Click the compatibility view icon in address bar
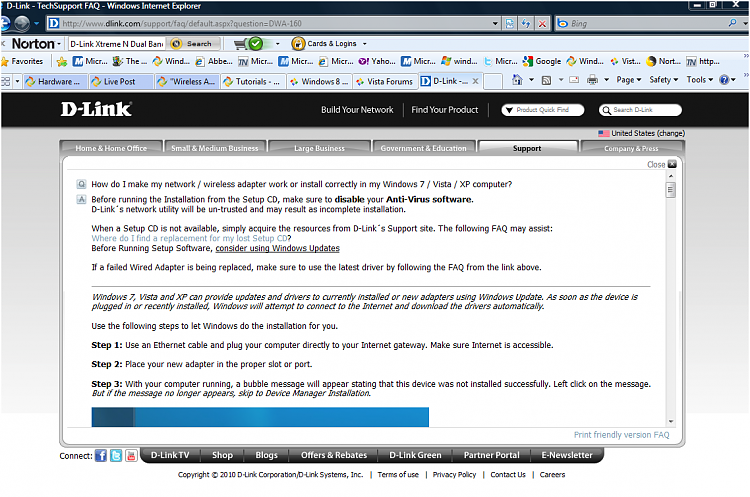This screenshot has width=750, height=497. (510, 23)
